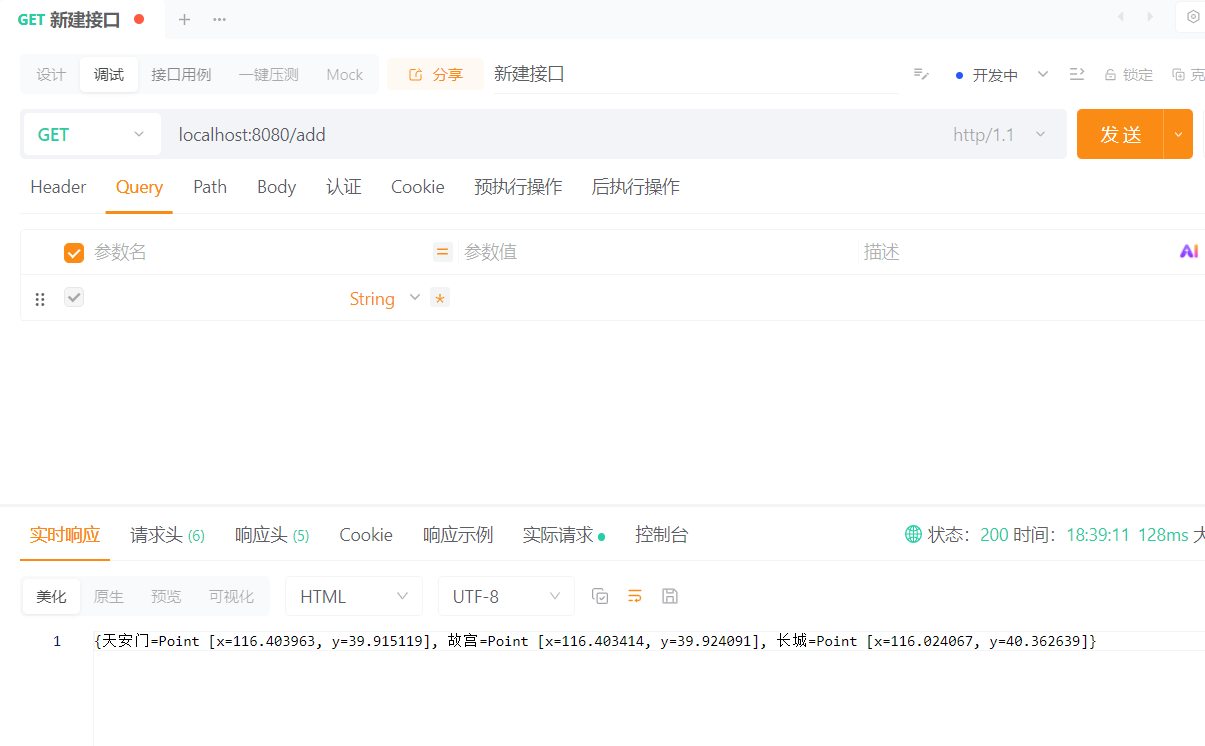Image resolution: width=1205 pixels, height=746 pixels.
Task: Click the 分享 share button
Action: coord(435,74)
